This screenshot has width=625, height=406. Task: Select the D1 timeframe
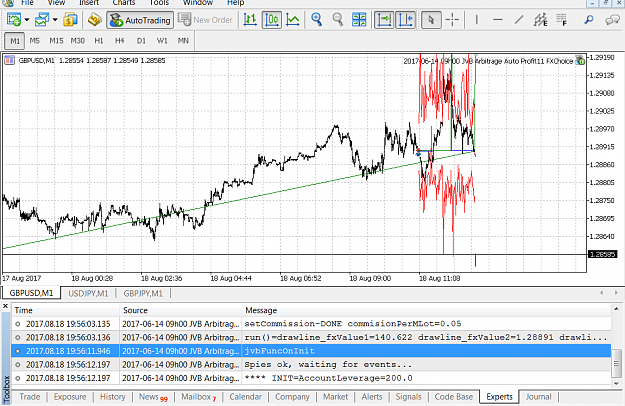coord(141,41)
